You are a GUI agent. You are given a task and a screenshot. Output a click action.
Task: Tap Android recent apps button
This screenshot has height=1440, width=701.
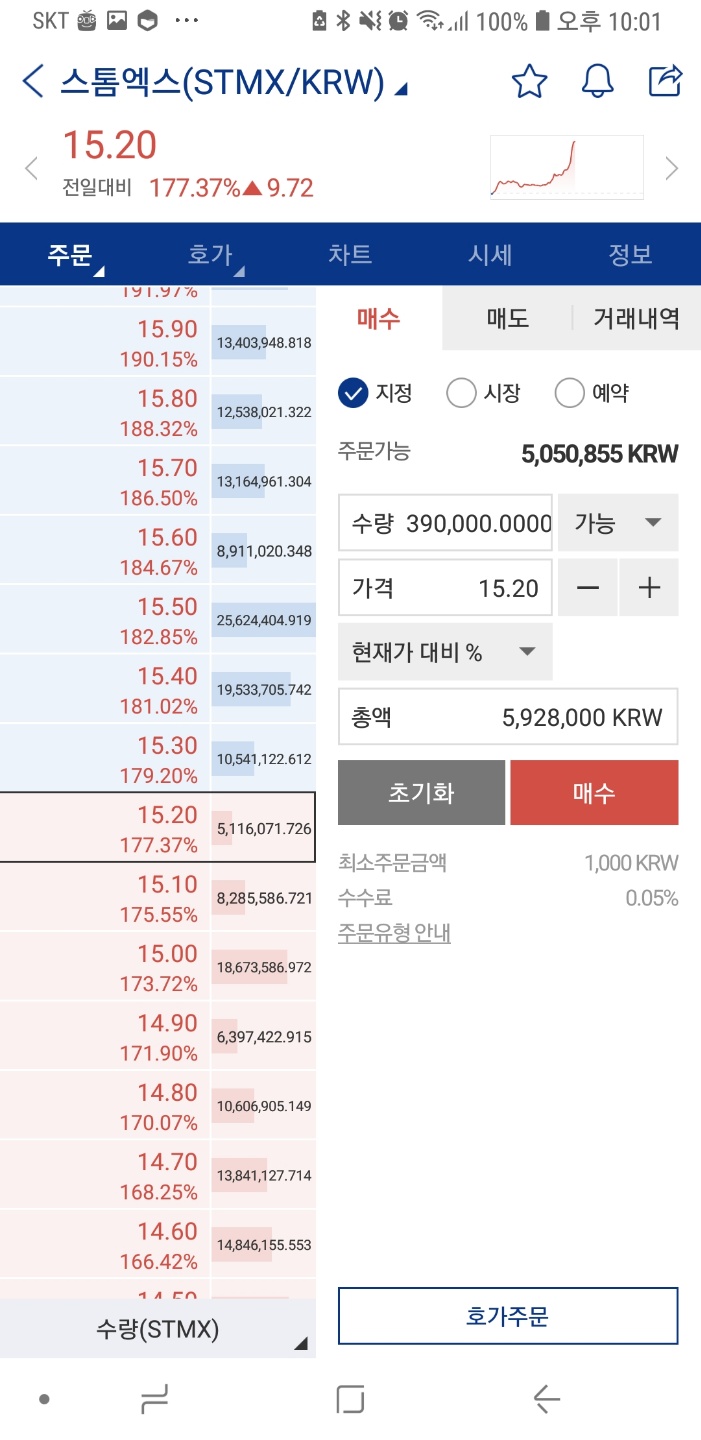coord(155,1399)
